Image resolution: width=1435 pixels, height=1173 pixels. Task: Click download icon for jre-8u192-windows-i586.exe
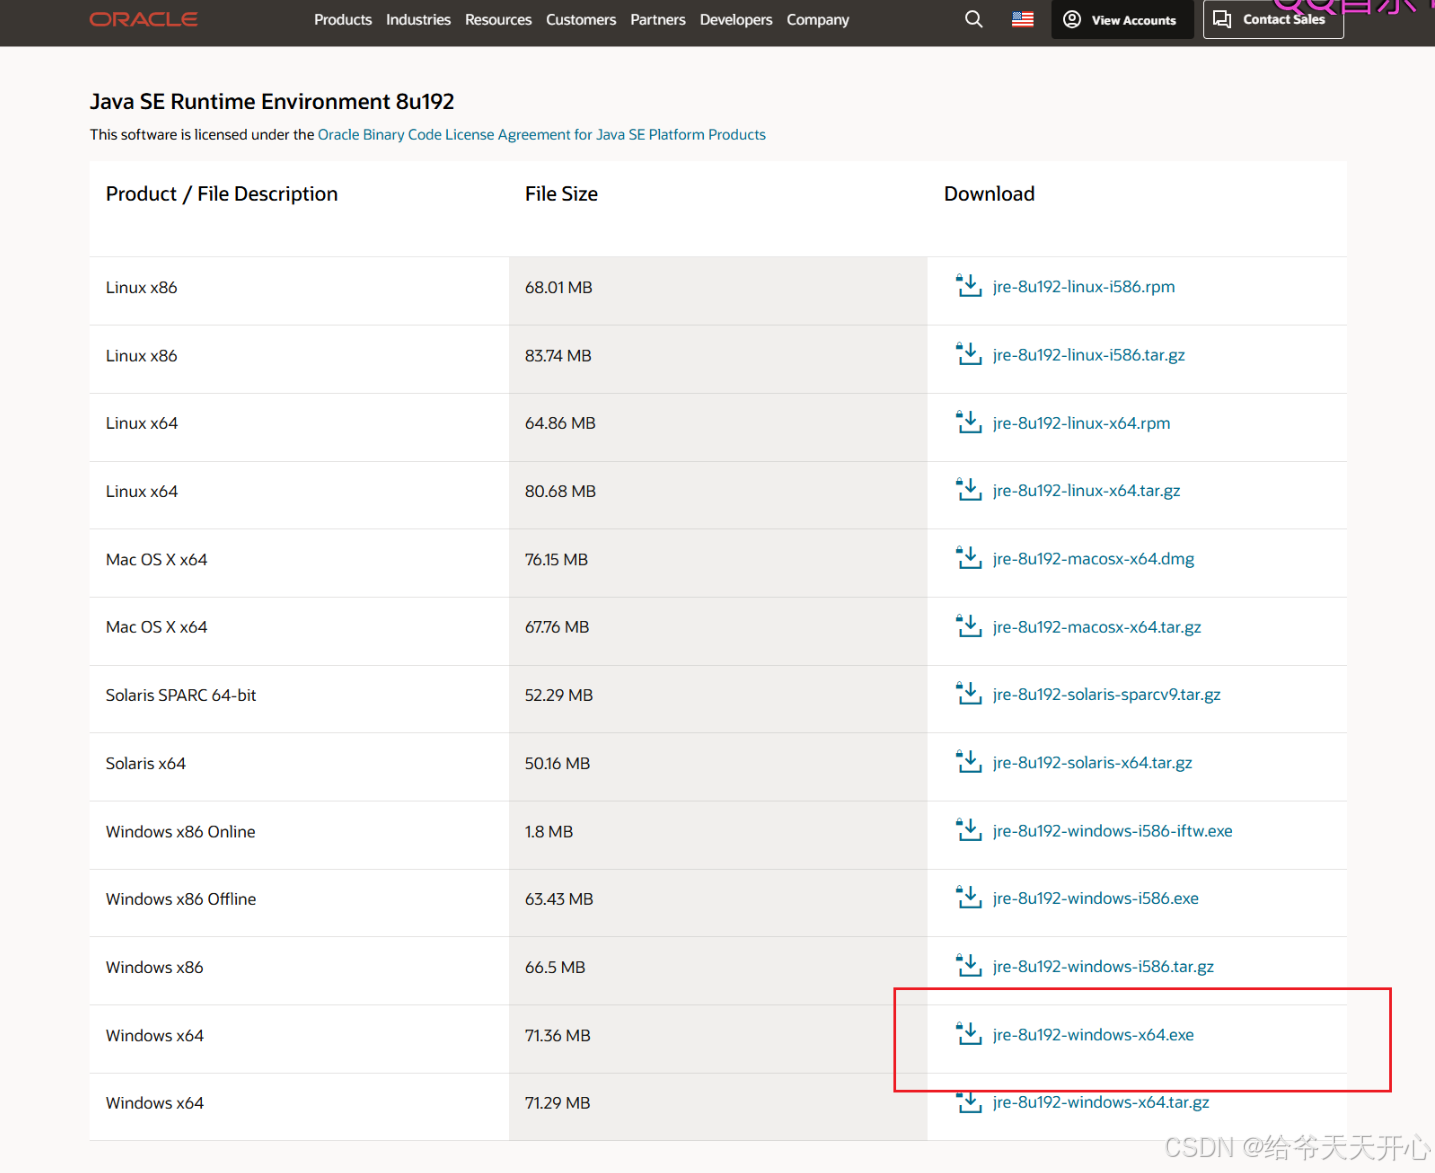click(x=968, y=898)
